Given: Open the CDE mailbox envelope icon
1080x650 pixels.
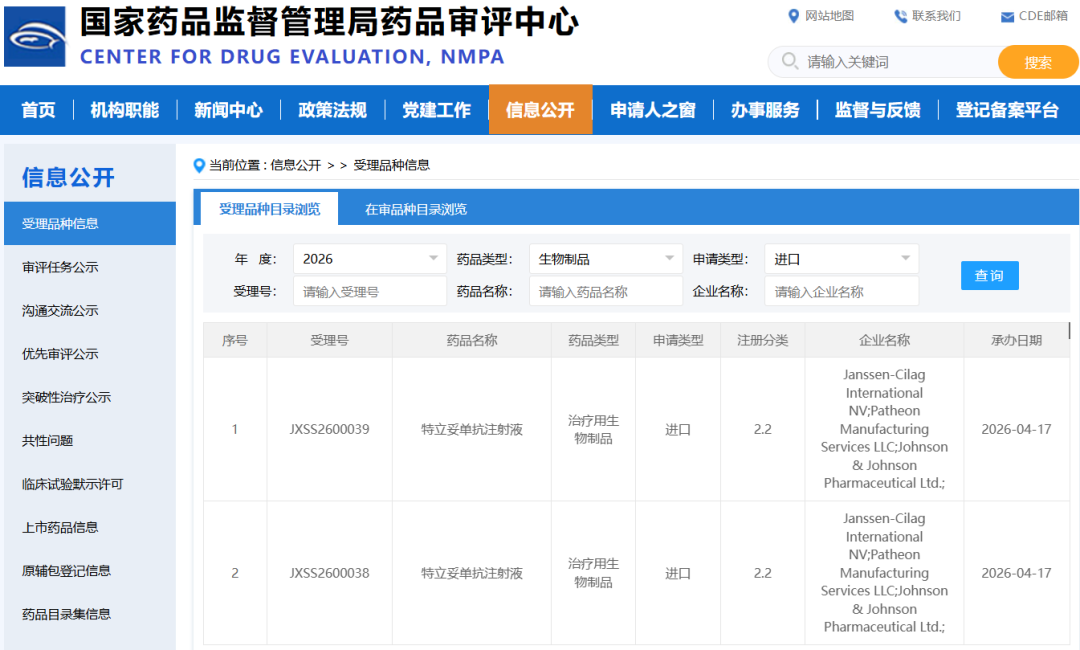Looking at the screenshot, I should [1007, 17].
